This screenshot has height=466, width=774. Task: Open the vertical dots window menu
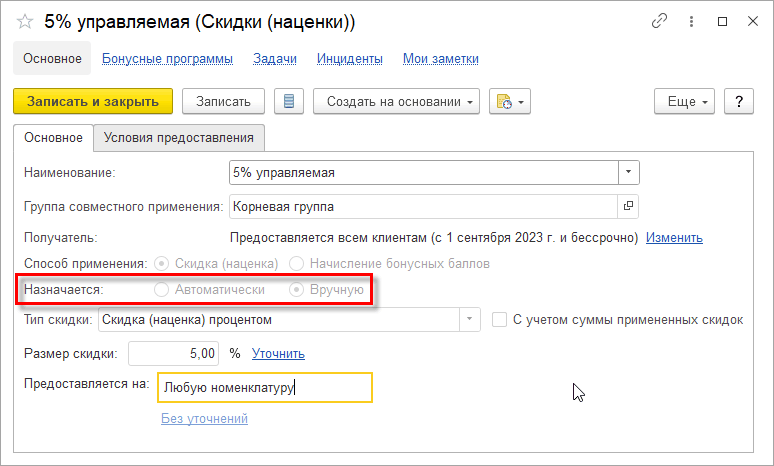(x=692, y=21)
